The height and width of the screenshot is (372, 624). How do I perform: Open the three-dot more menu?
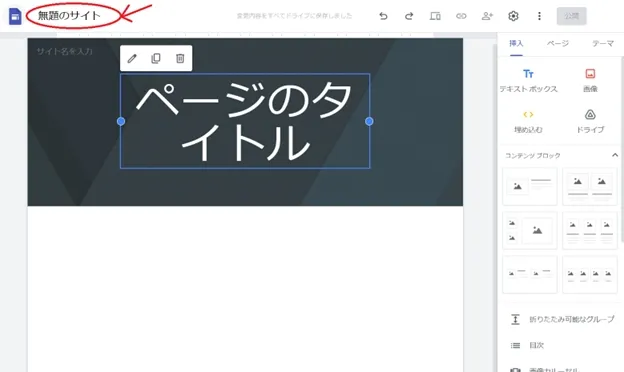click(x=539, y=16)
